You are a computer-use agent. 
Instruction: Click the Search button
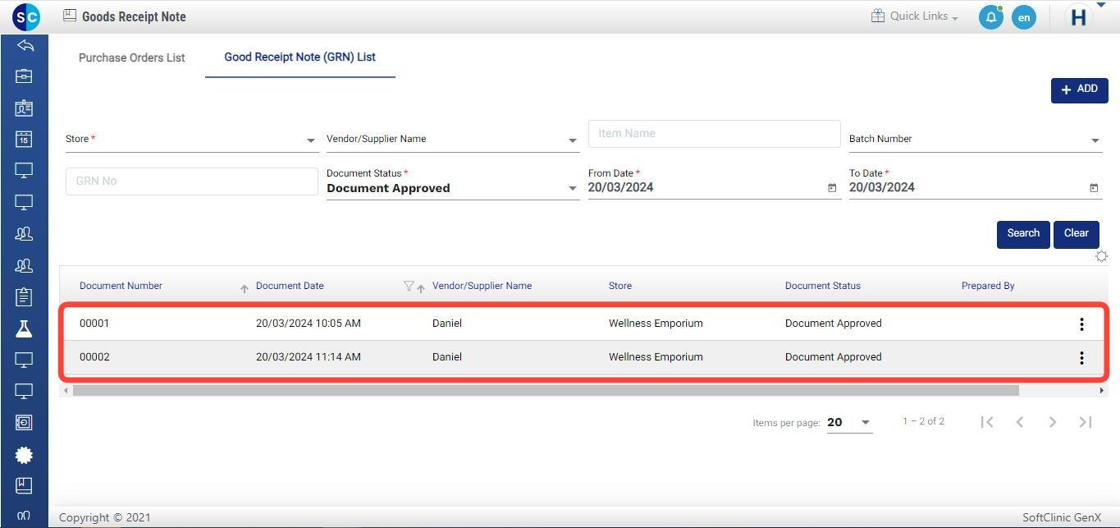pos(1022,234)
